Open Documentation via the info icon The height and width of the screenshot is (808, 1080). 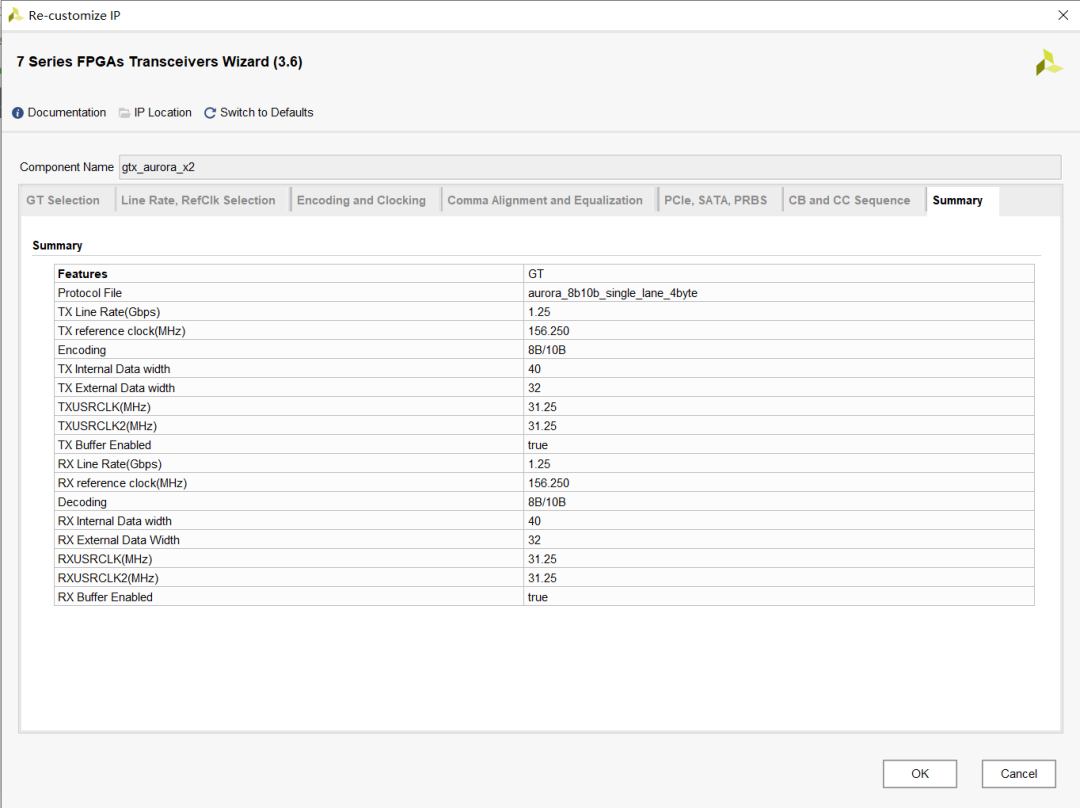click(17, 112)
